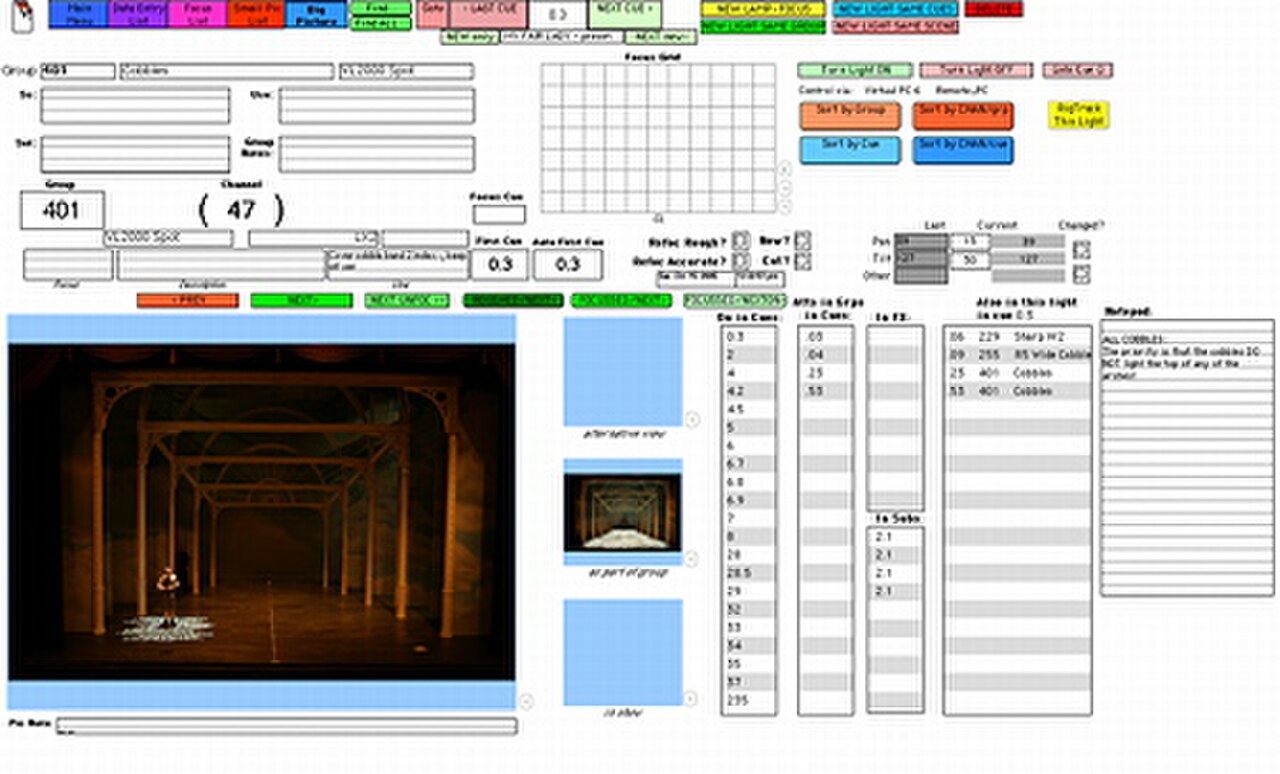Click the current Pan value field
1280x774 pixels.
tap(969, 242)
